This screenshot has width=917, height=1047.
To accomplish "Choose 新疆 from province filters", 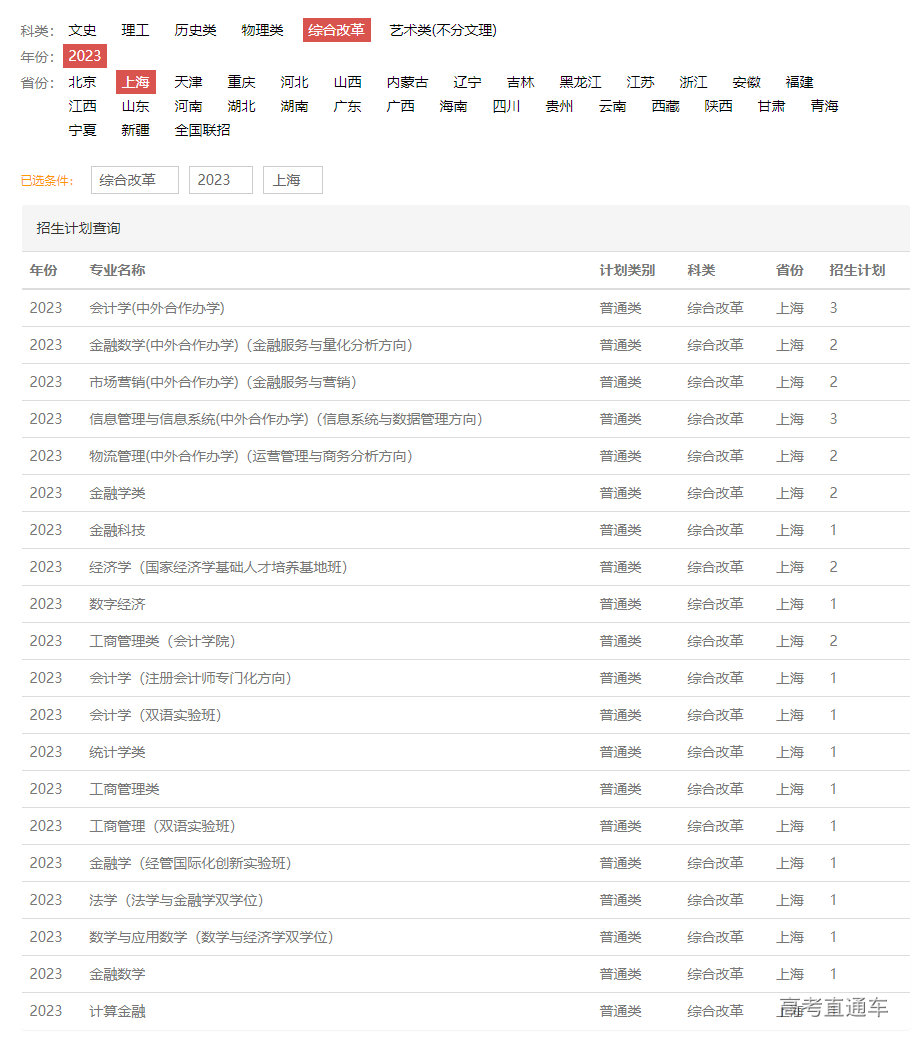I will coord(135,130).
